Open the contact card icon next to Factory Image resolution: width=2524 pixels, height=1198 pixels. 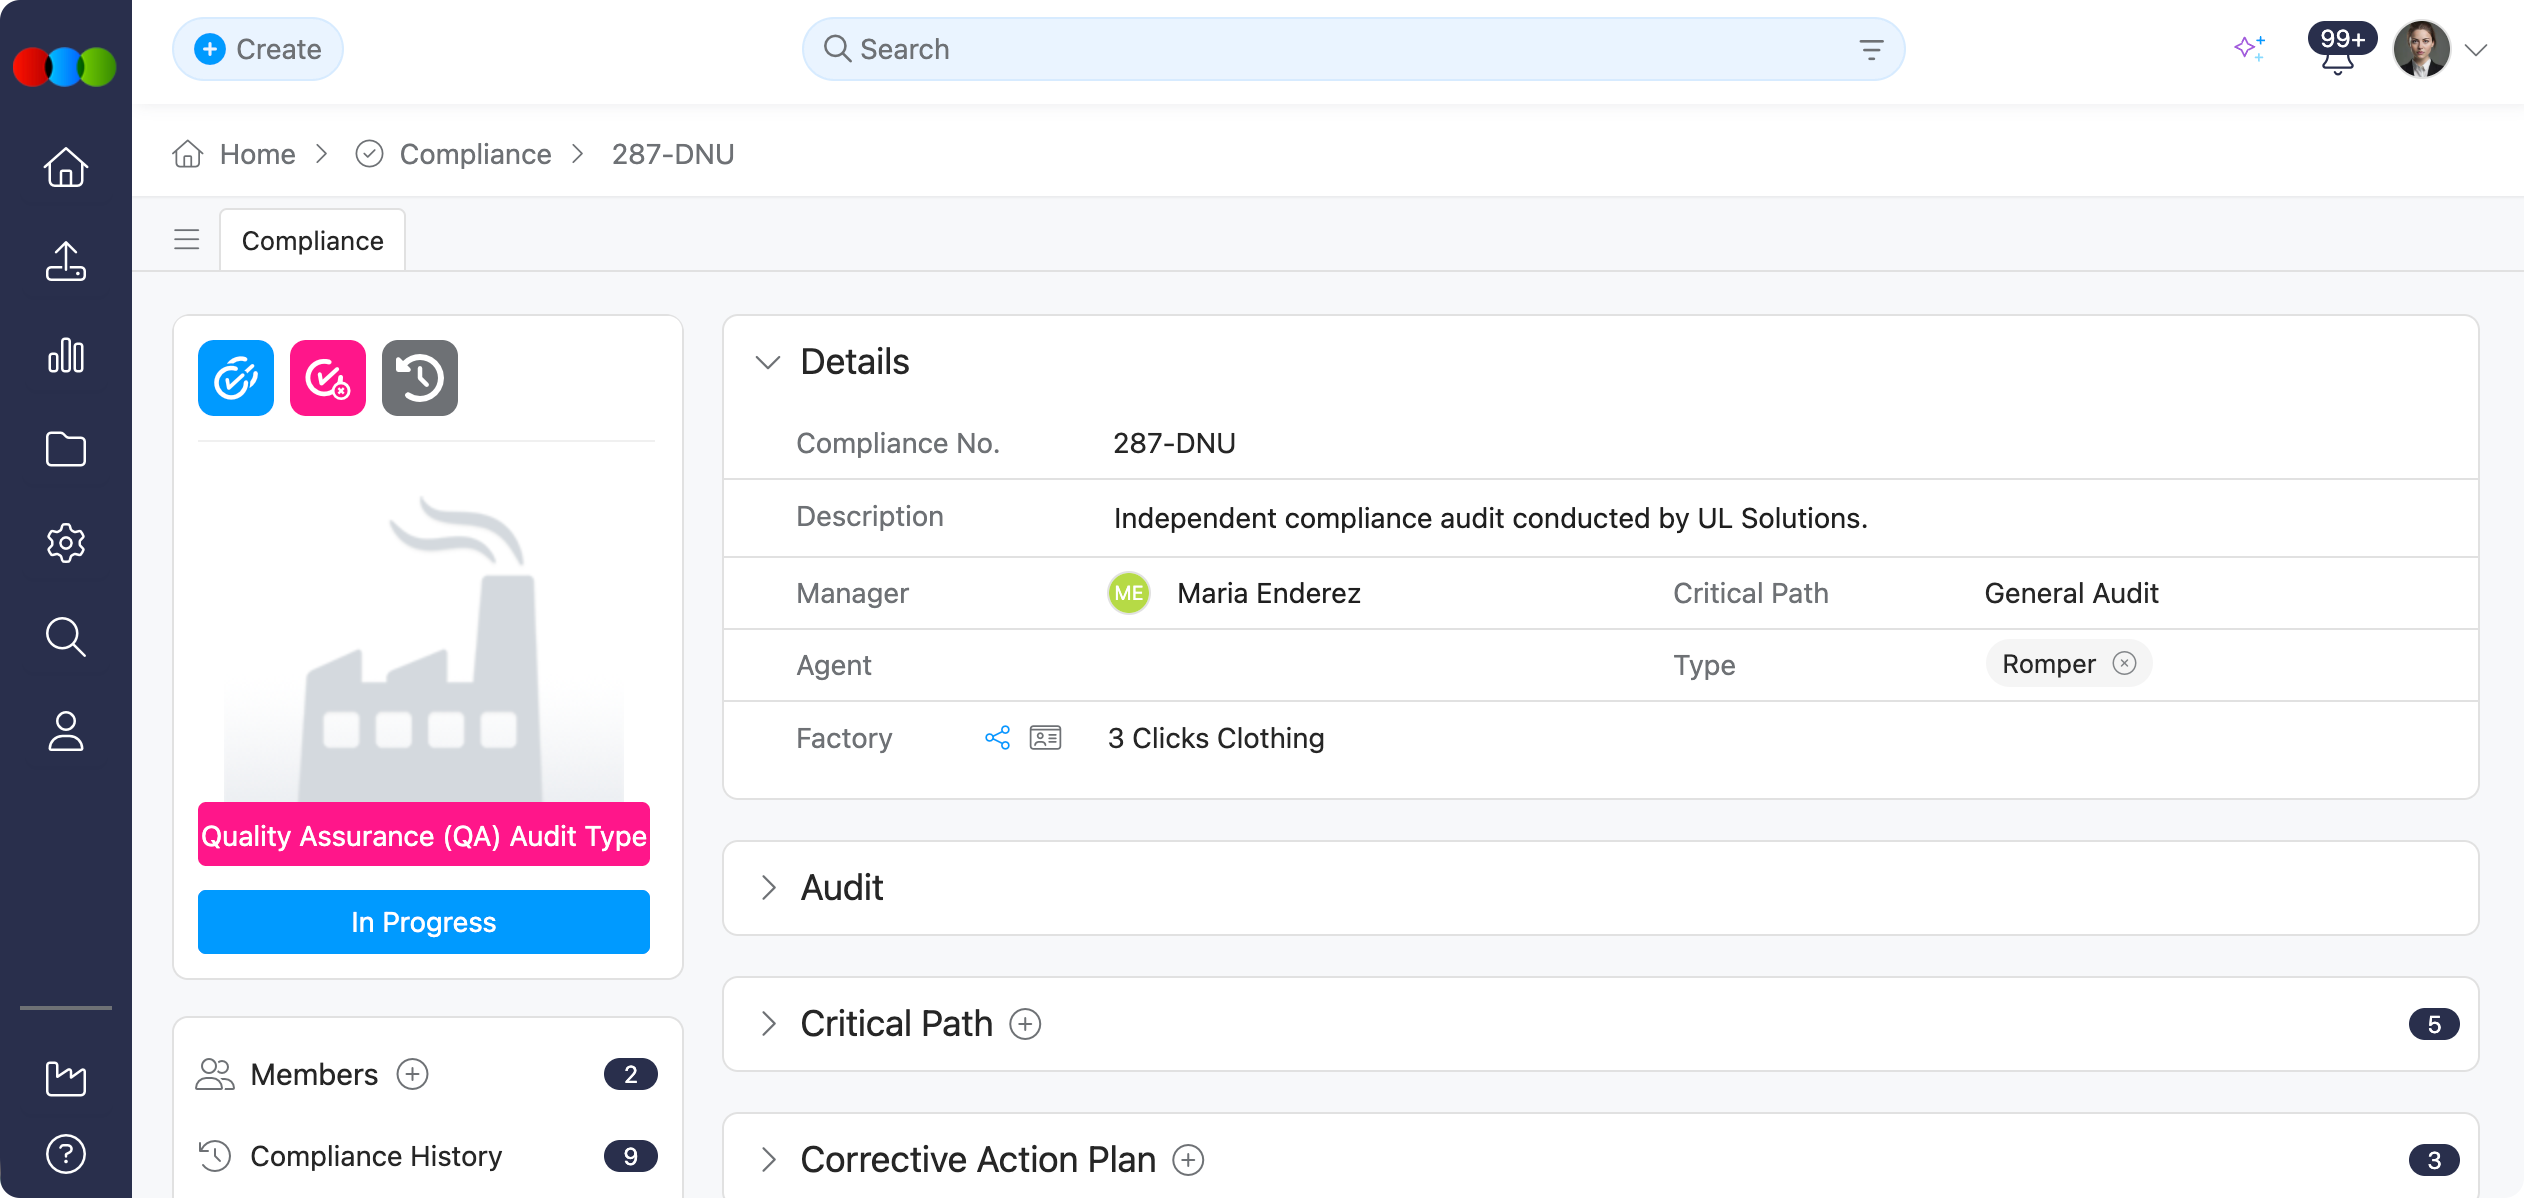coord(1045,738)
